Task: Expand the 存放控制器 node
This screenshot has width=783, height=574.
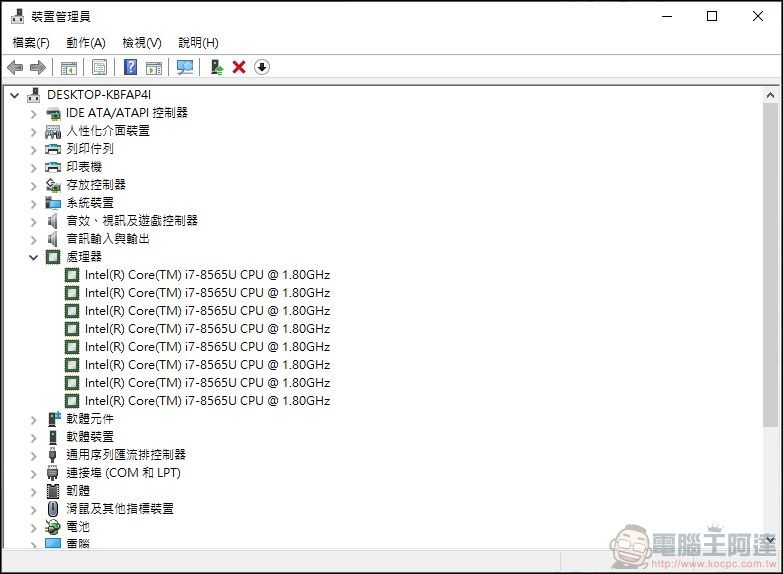Action: pyautogui.click(x=33, y=186)
